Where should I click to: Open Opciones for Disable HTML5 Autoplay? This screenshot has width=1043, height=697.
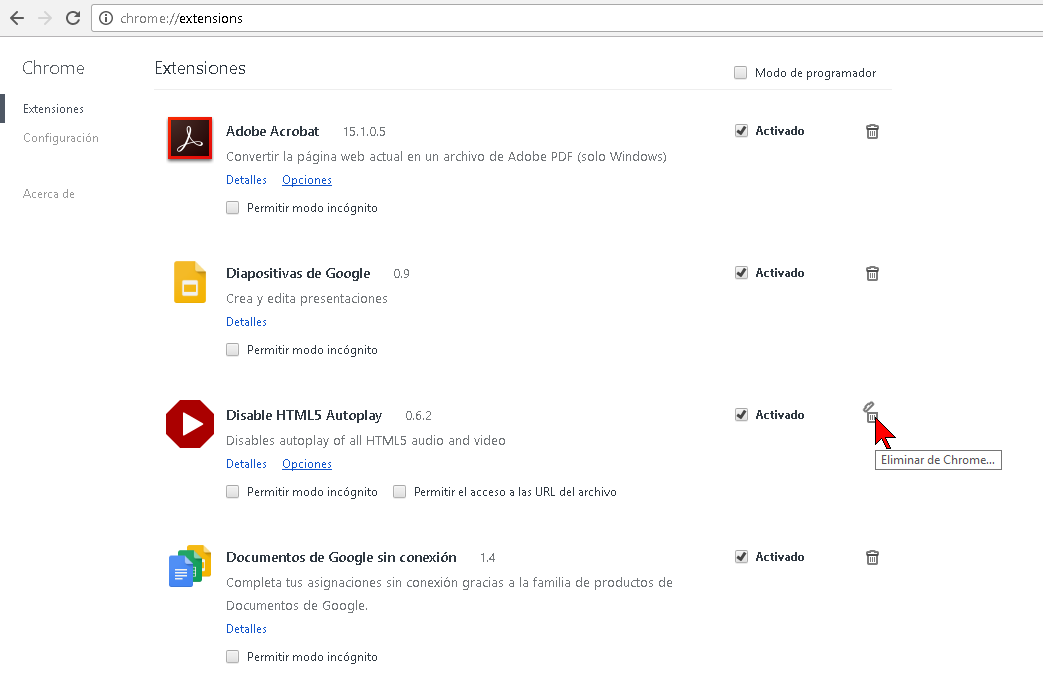(x=307, y=464)
